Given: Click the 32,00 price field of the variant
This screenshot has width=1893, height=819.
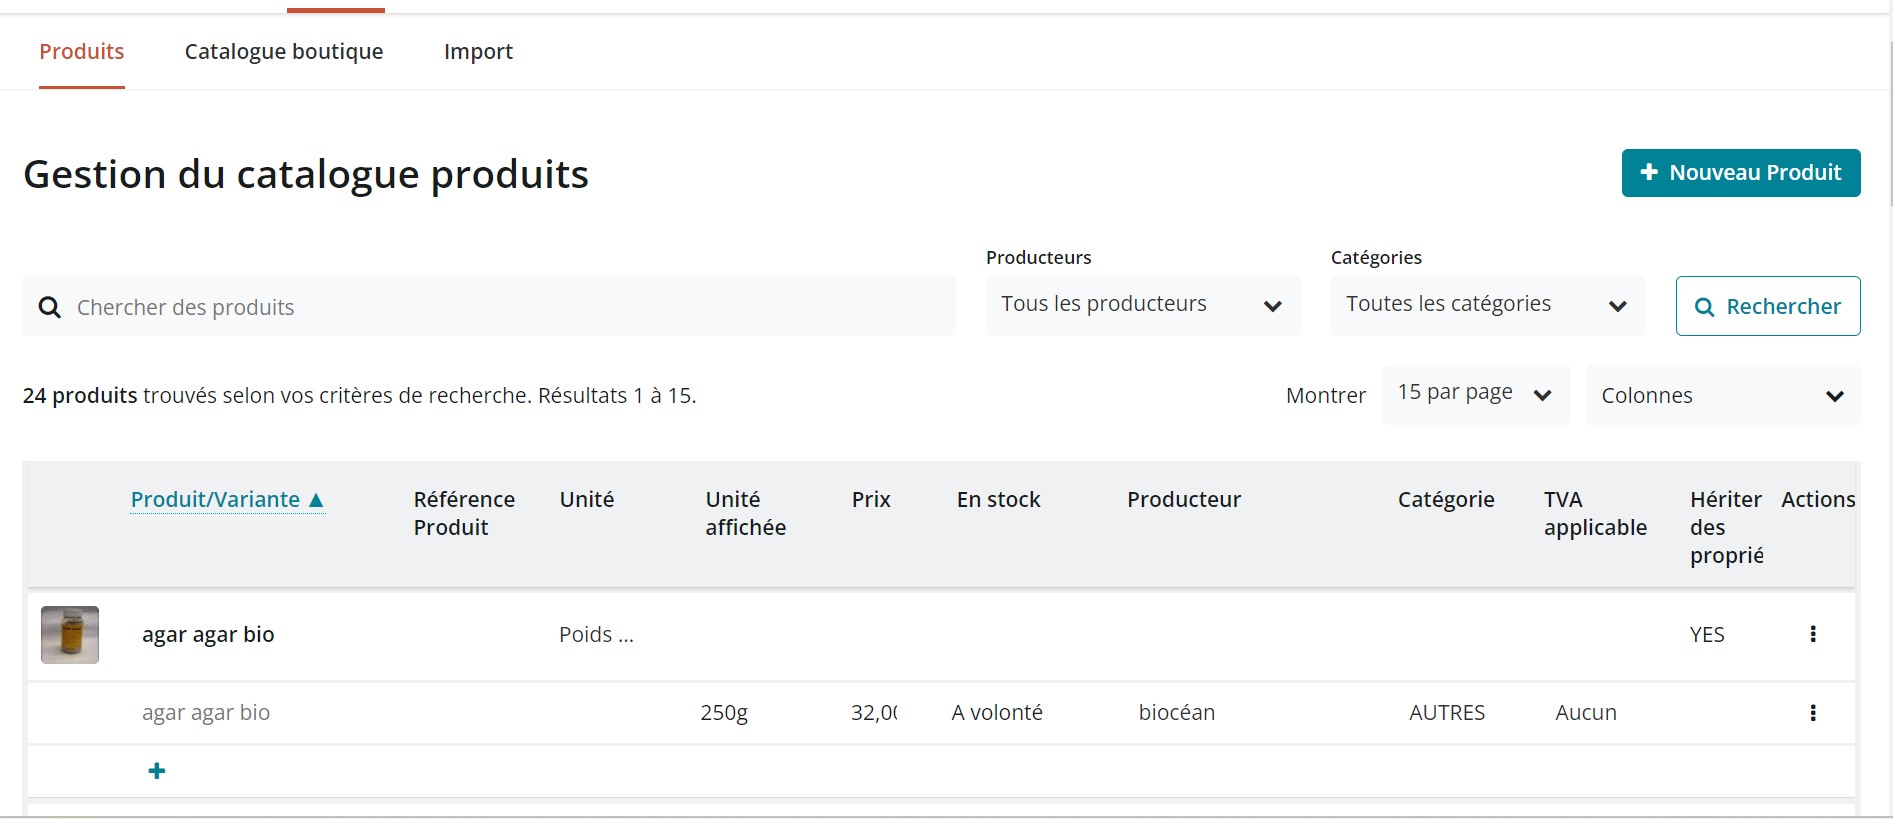Looking at the screenshot, I should (x=874, y=713).
